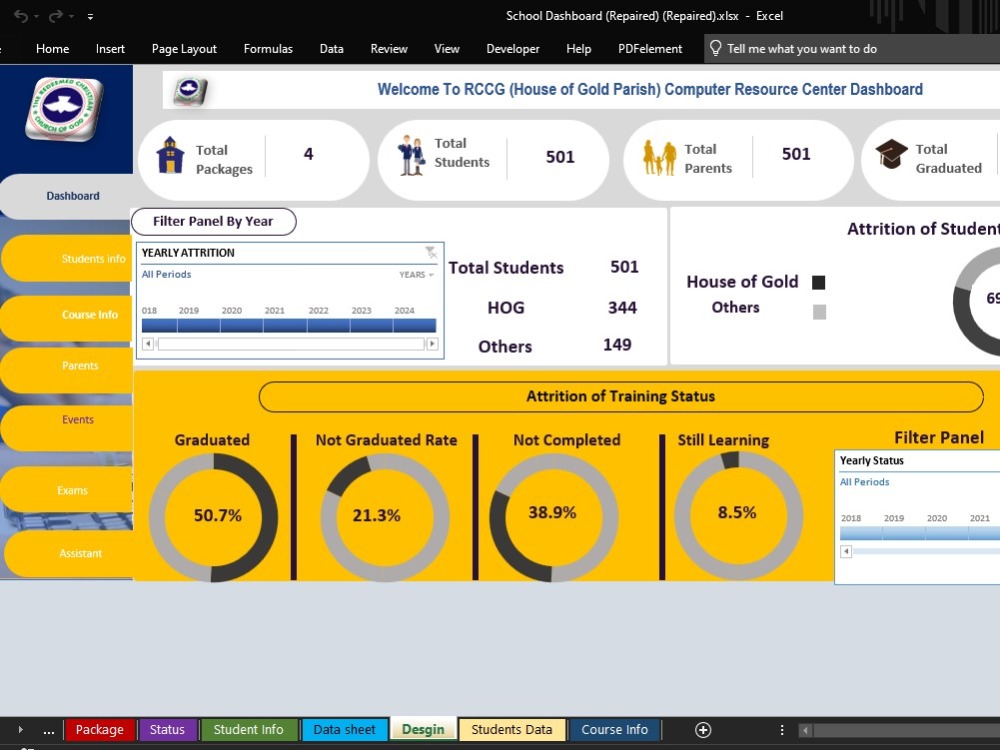Image resolution: width=1000 pixels, height=750 pixels.
Task: Switch to the Data sheet tab
Action: coord(344,730)
